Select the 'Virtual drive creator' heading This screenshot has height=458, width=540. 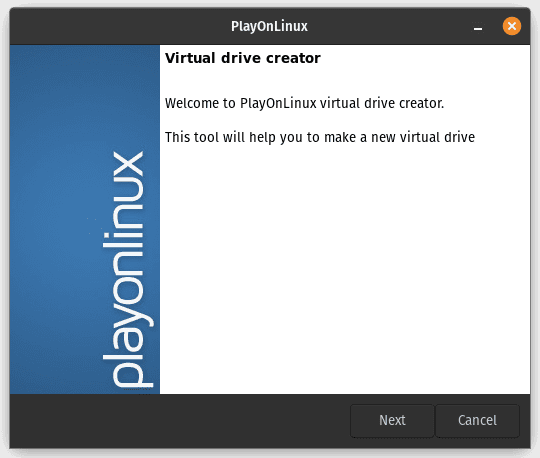243,58
